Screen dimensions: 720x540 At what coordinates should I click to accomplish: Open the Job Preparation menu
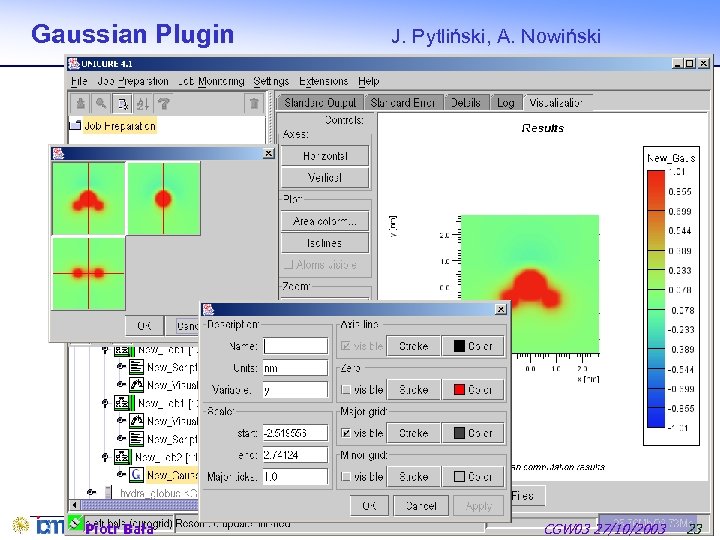tap(133, 81)
